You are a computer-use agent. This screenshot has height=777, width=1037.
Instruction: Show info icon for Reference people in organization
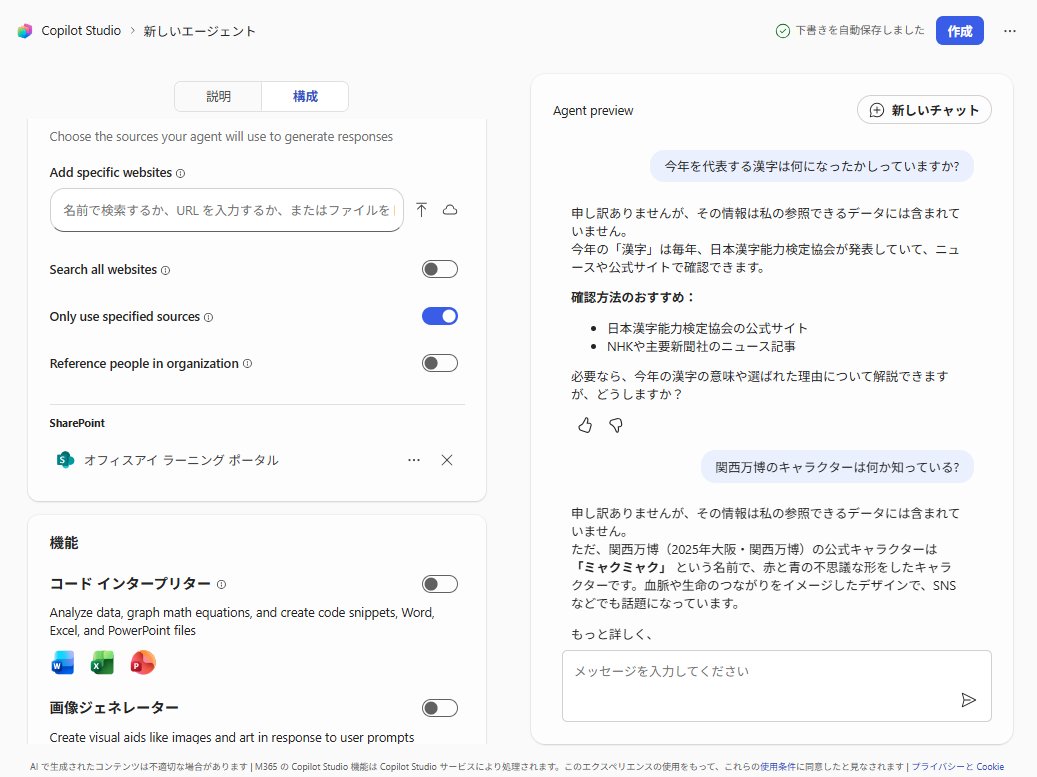coord(247,364)
